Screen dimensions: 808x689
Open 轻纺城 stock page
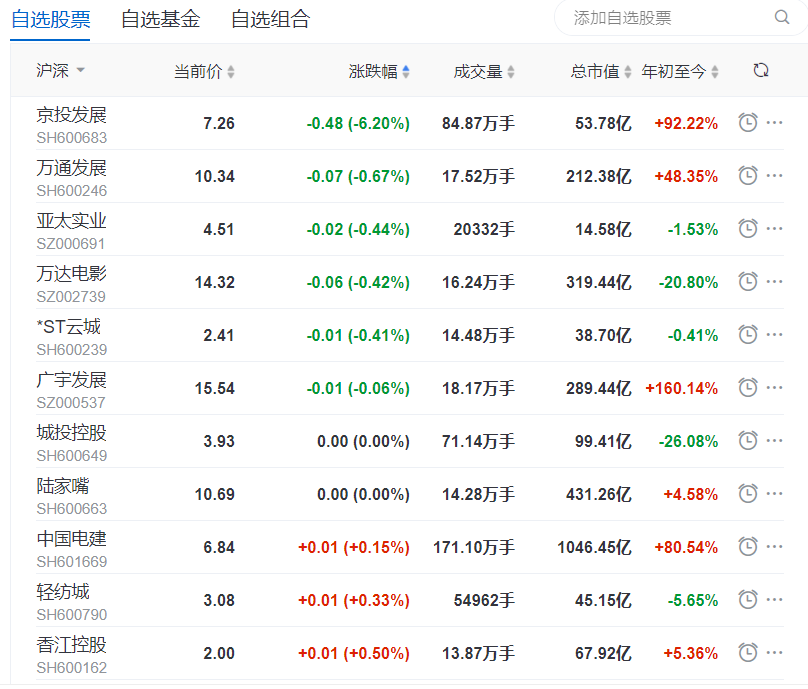click(x=62, y=592)
